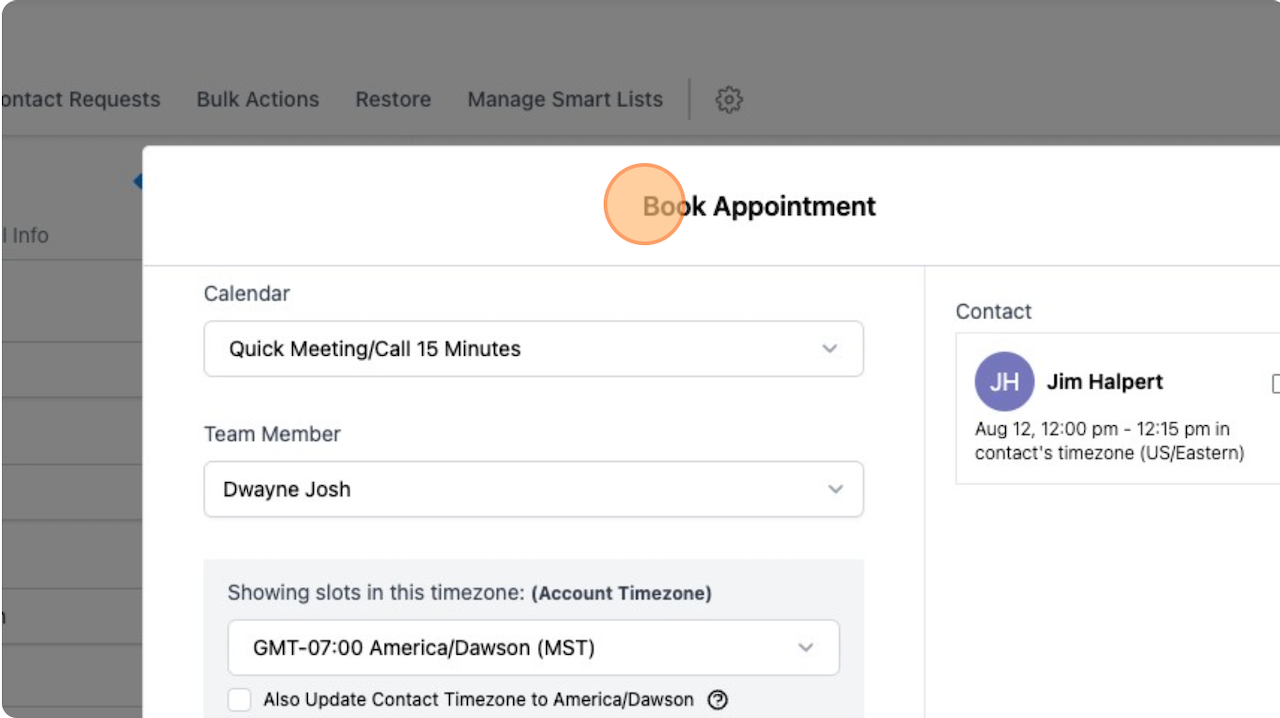Click the icon right of Jim Halpert
Viewport: 1280px width, 718px height.
[x=1275, y=383]
